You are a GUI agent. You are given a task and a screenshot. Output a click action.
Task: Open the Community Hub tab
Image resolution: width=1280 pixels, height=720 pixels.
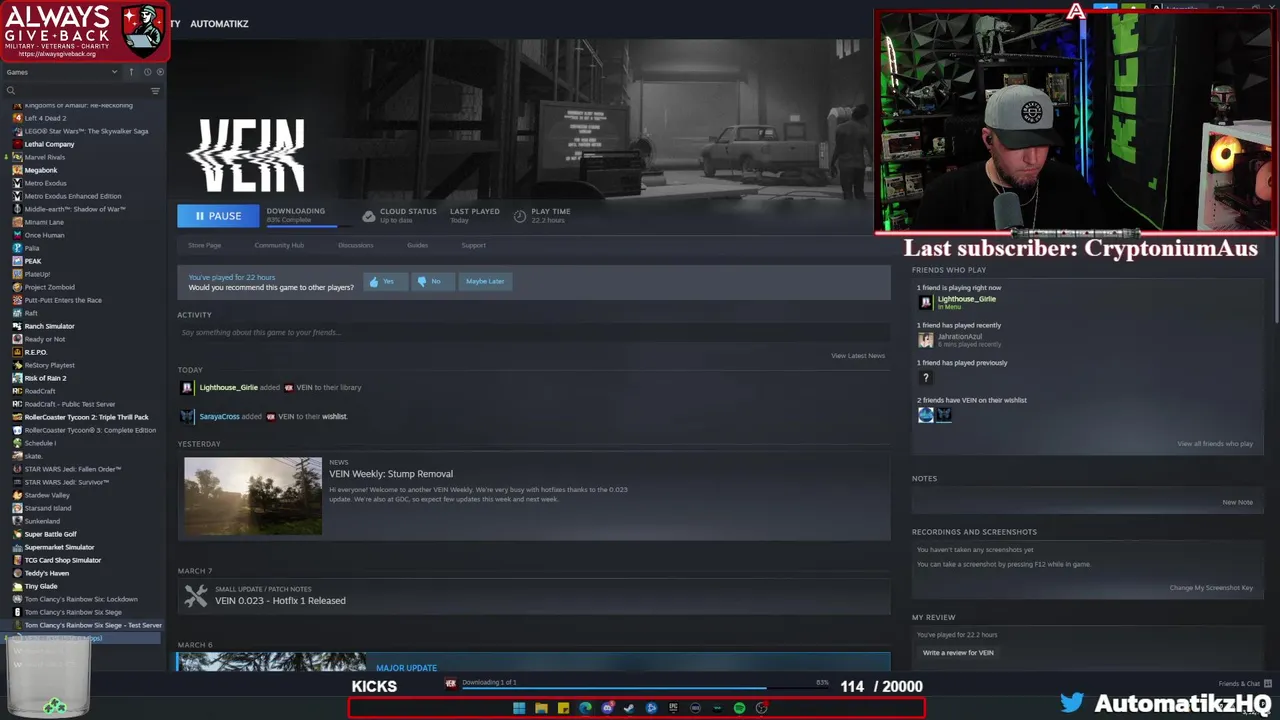click(279, 245)
